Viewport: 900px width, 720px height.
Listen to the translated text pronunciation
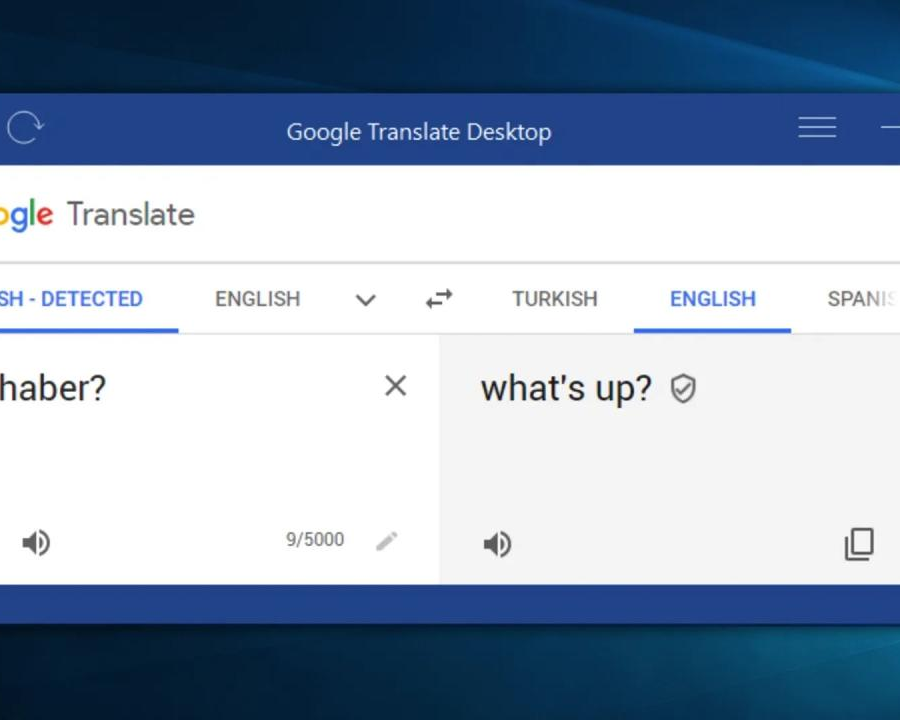pos(497,544)
